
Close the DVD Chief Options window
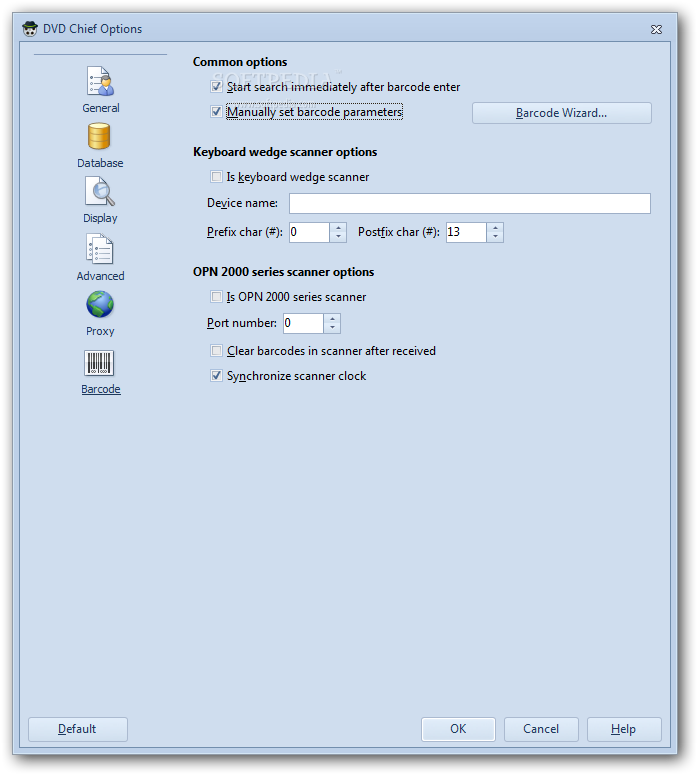point(656,30)
